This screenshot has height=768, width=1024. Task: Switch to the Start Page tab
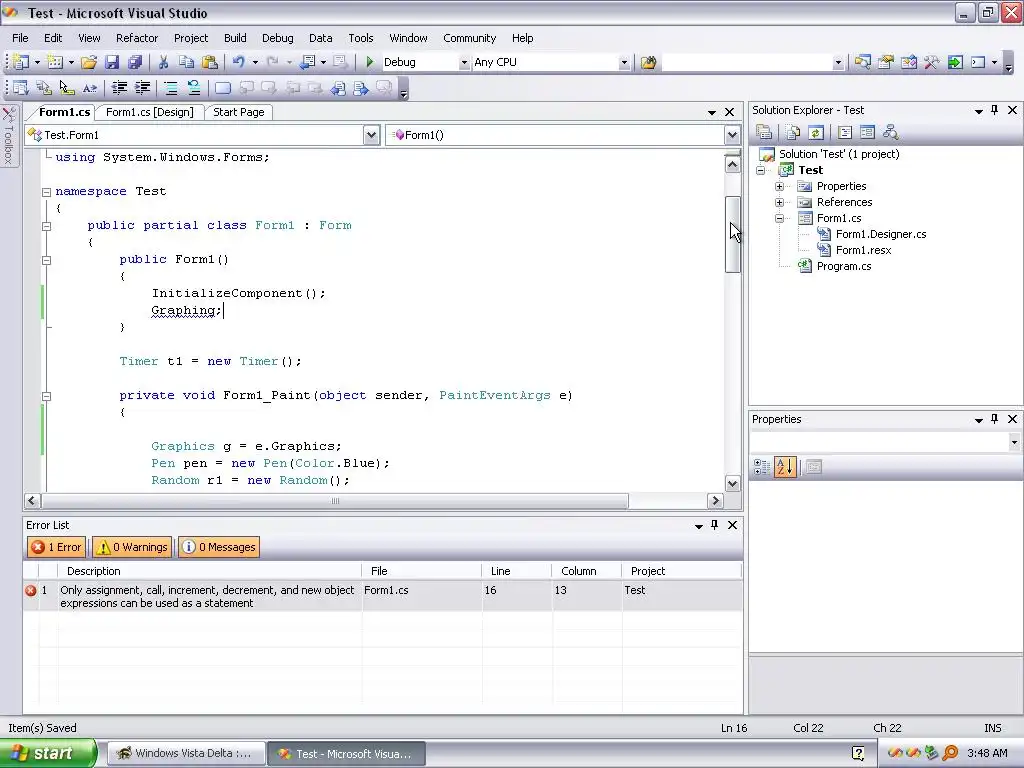(238, 112)
